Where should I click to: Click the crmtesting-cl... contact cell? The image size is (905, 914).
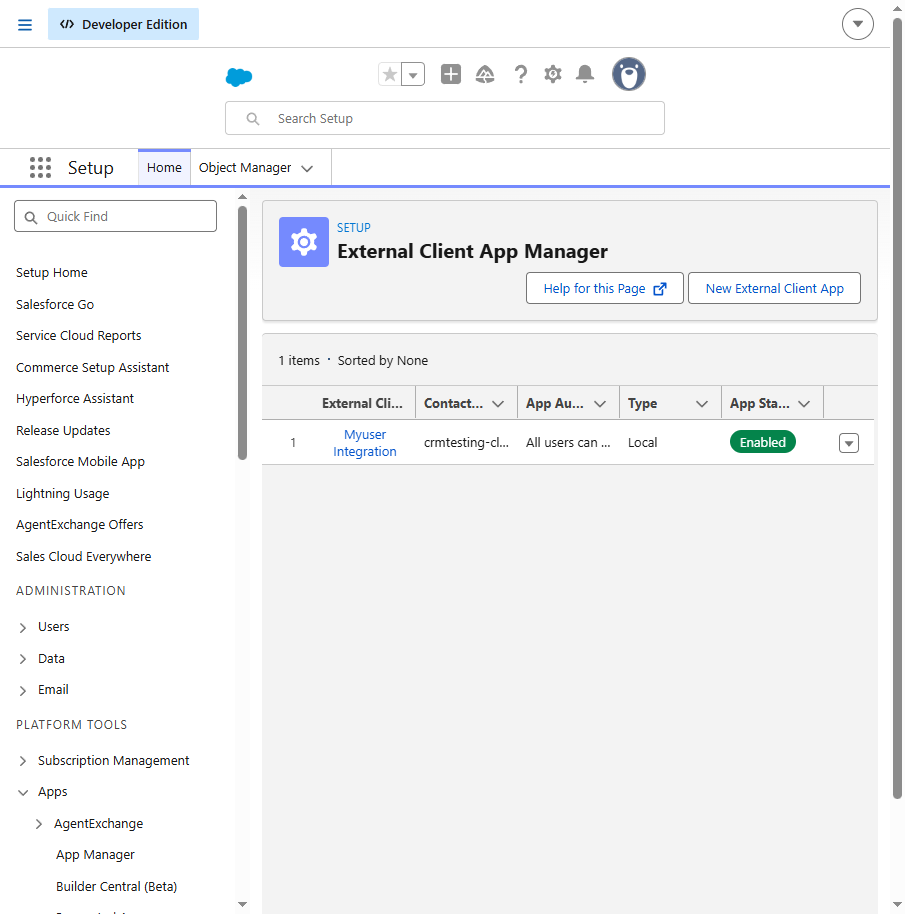coord(466,442)
